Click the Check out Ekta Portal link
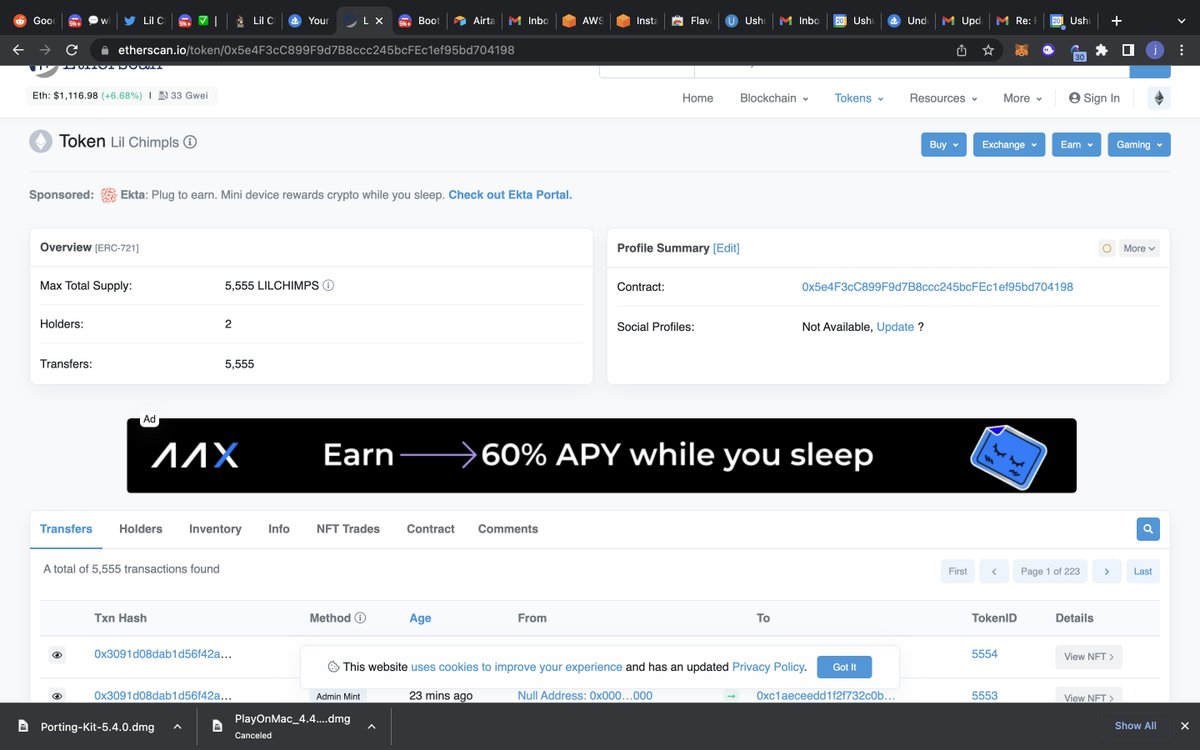1200x750 pixels. click(x=510, y=195)
